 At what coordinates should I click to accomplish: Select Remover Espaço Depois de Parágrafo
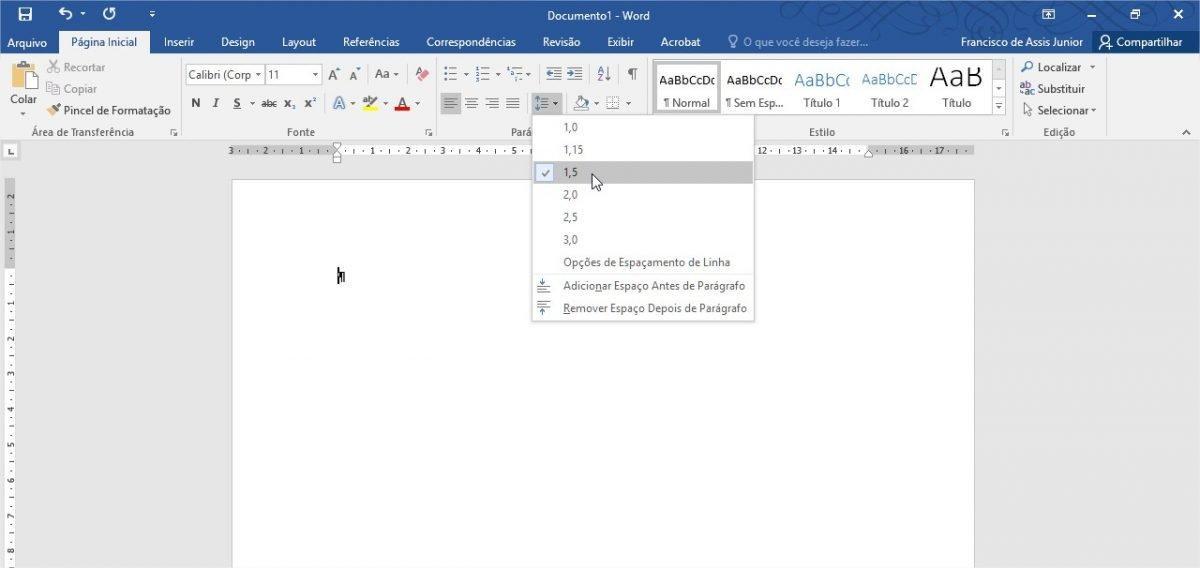[642, 308]
